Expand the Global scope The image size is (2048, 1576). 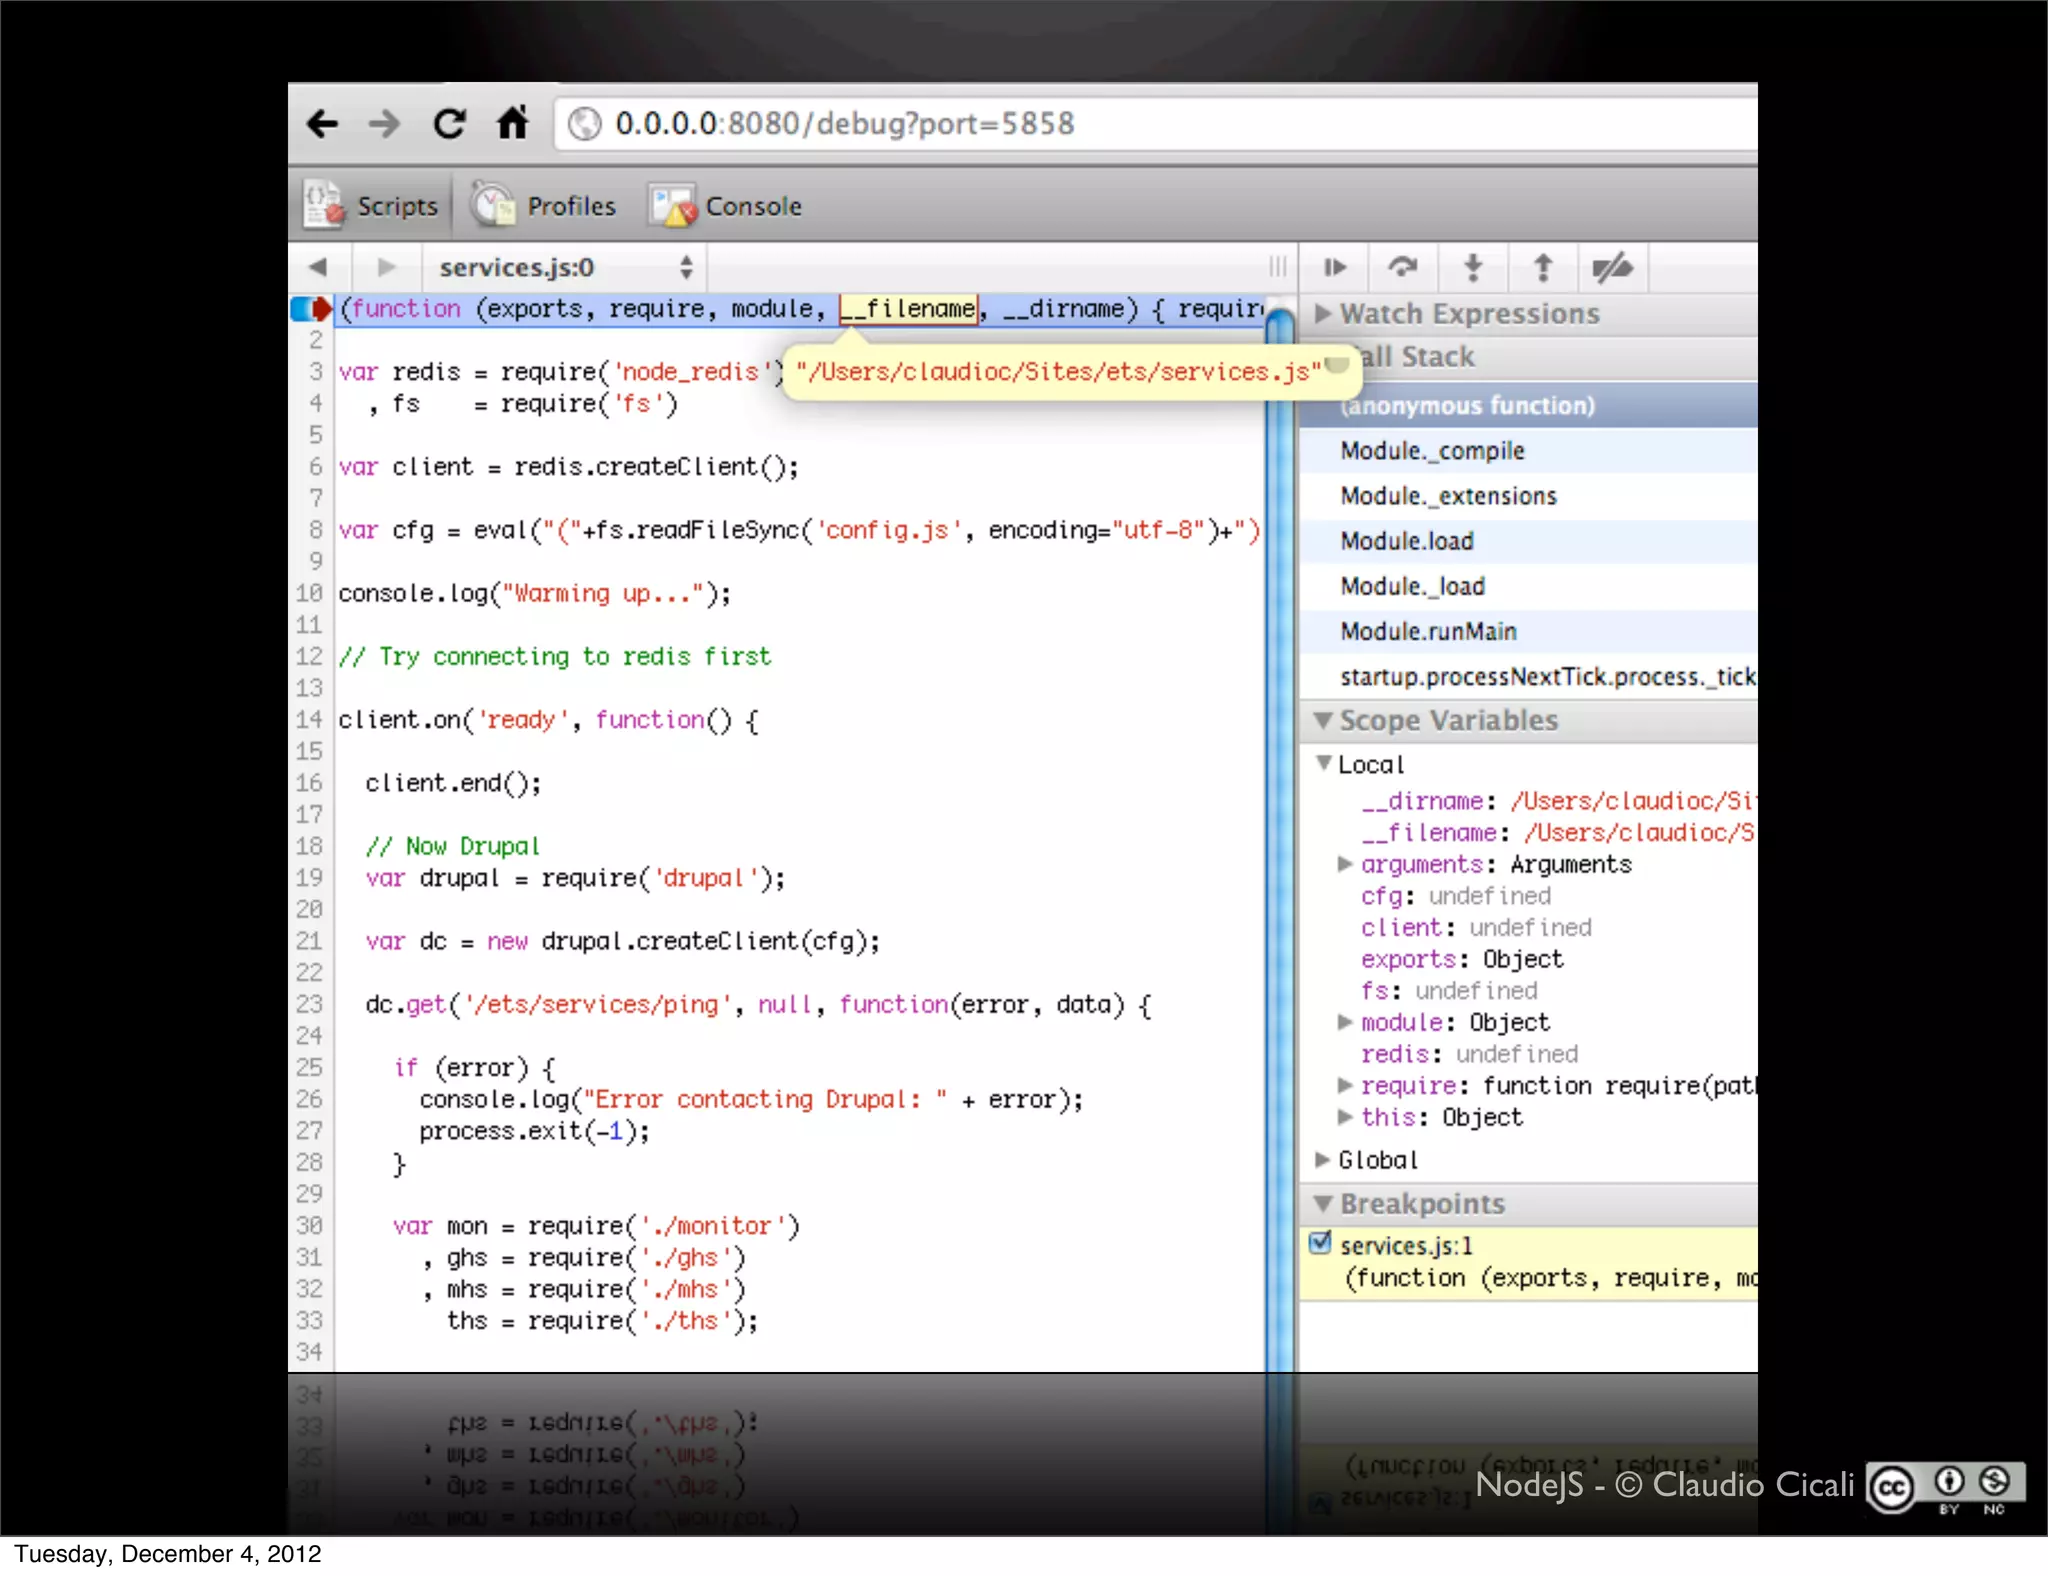(1323, 1160)
